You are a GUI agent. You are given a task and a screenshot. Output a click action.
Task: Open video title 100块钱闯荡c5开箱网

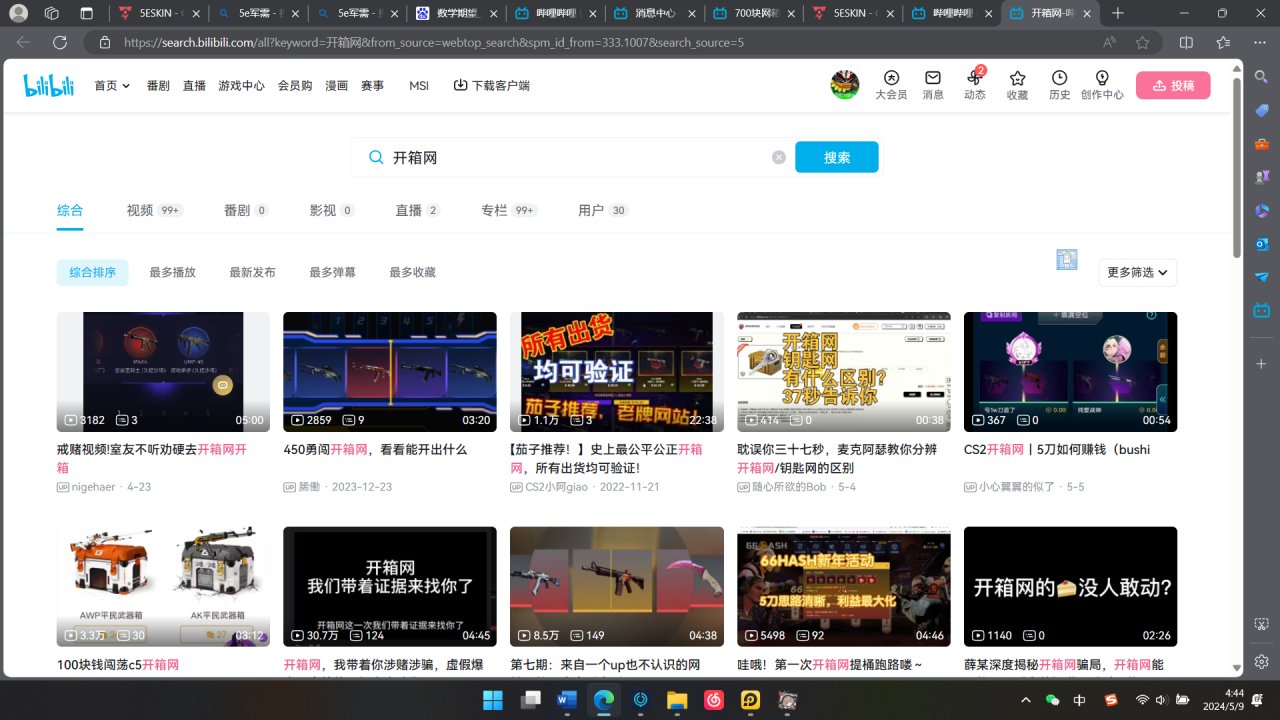(118, 665)
